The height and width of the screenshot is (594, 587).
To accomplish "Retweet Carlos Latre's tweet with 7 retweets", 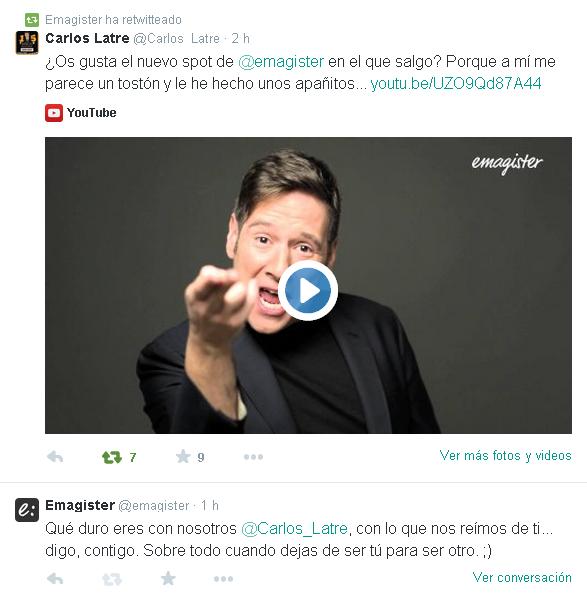I will [x=112, y=457].
